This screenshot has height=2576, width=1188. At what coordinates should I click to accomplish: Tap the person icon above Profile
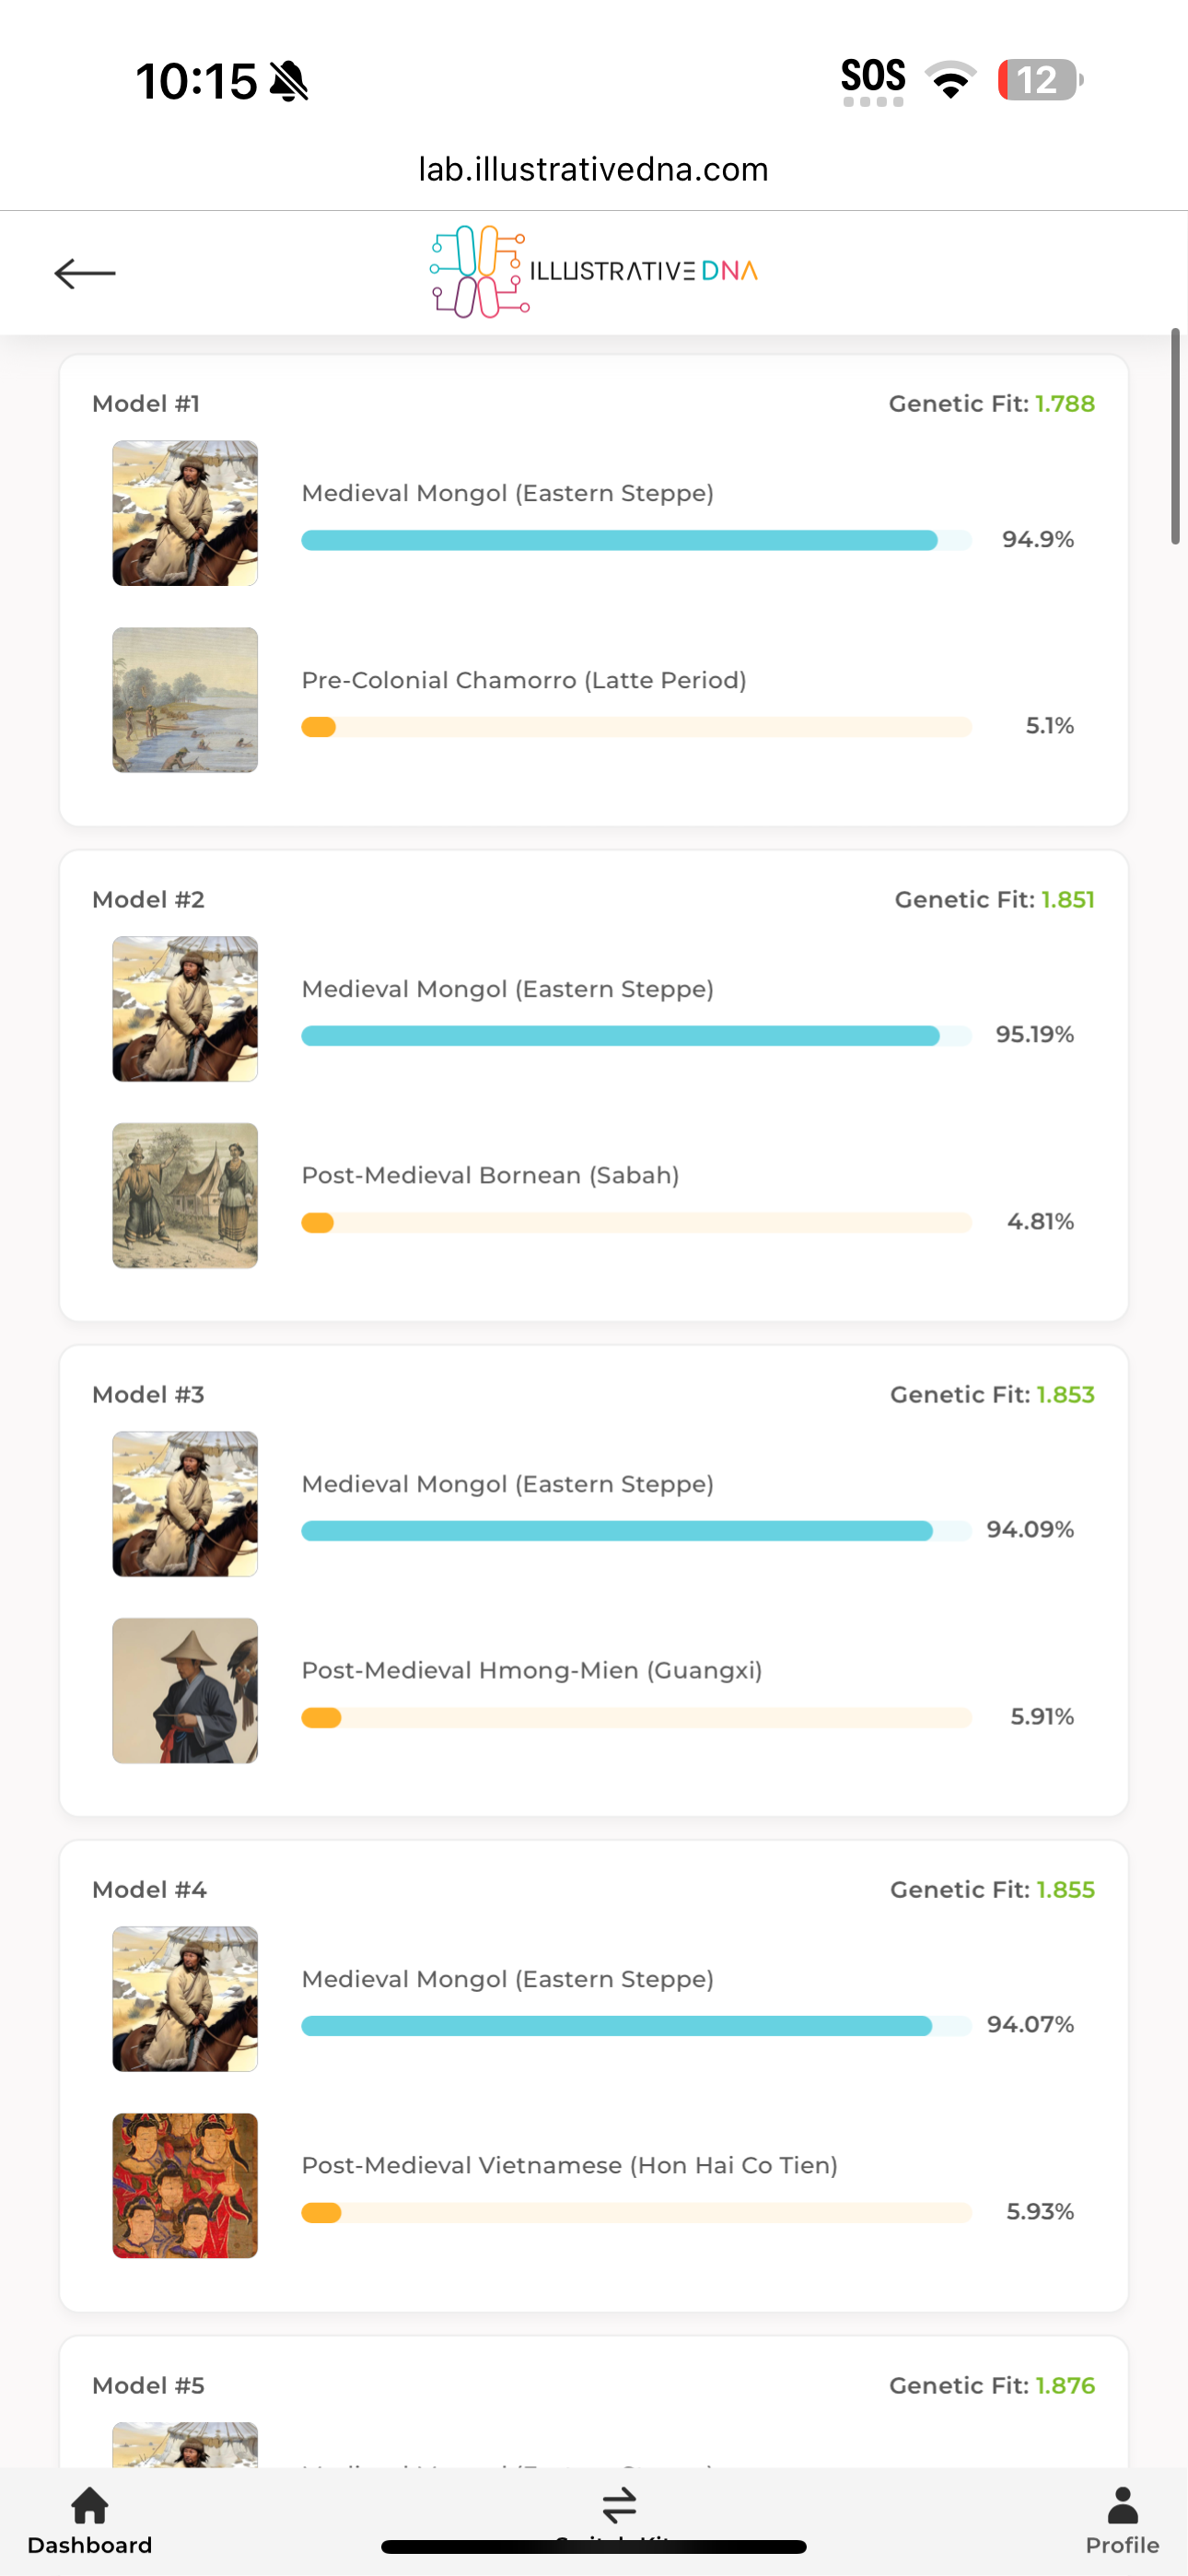[1123, 2505]
